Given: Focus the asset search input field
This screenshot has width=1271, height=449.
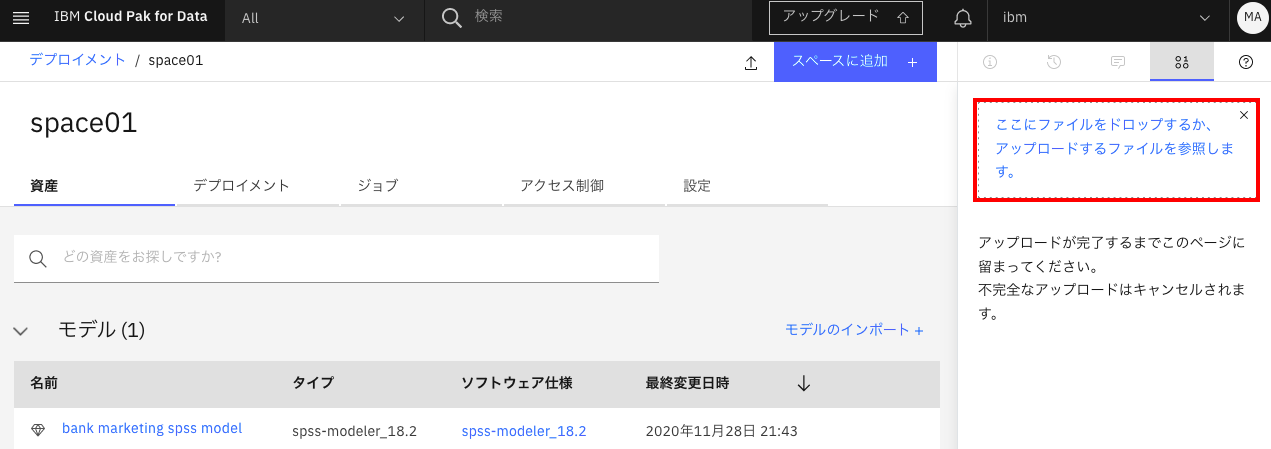Looking at the screenshot, I should pos(336,258).
